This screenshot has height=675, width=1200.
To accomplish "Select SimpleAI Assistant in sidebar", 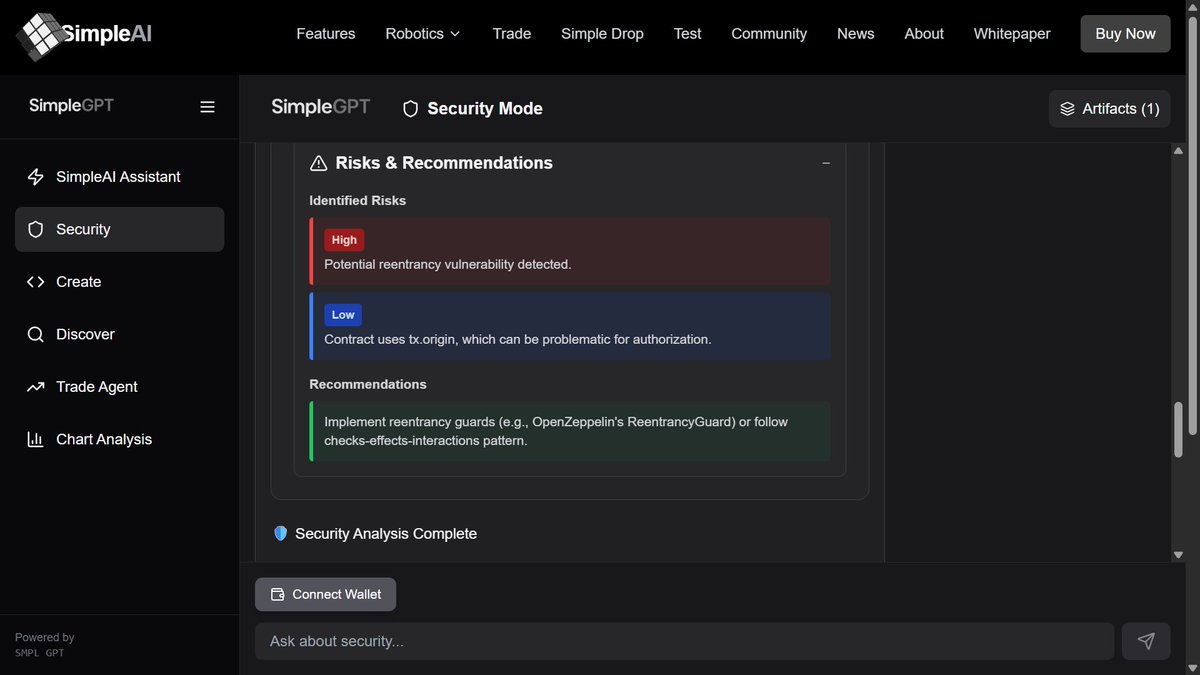I will click(x=120, y=177).
